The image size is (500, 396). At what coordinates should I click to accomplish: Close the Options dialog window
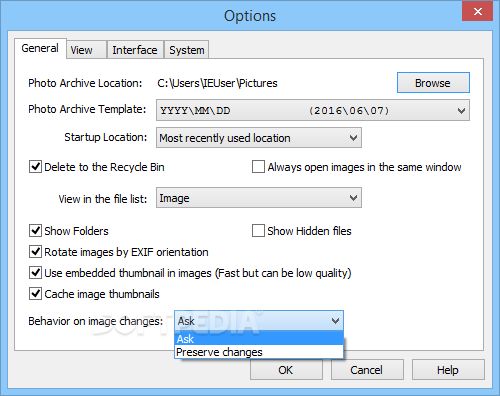(477, 12)
